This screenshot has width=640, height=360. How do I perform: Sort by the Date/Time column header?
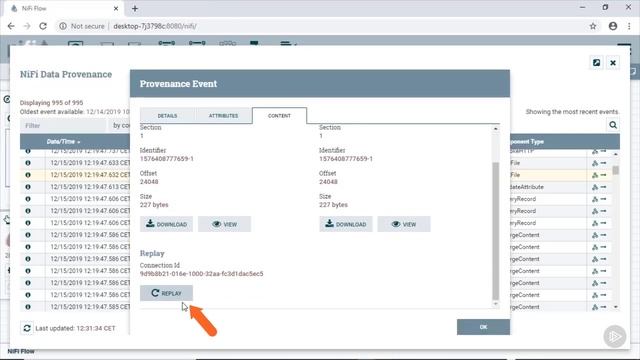click(x=63, y=142)
